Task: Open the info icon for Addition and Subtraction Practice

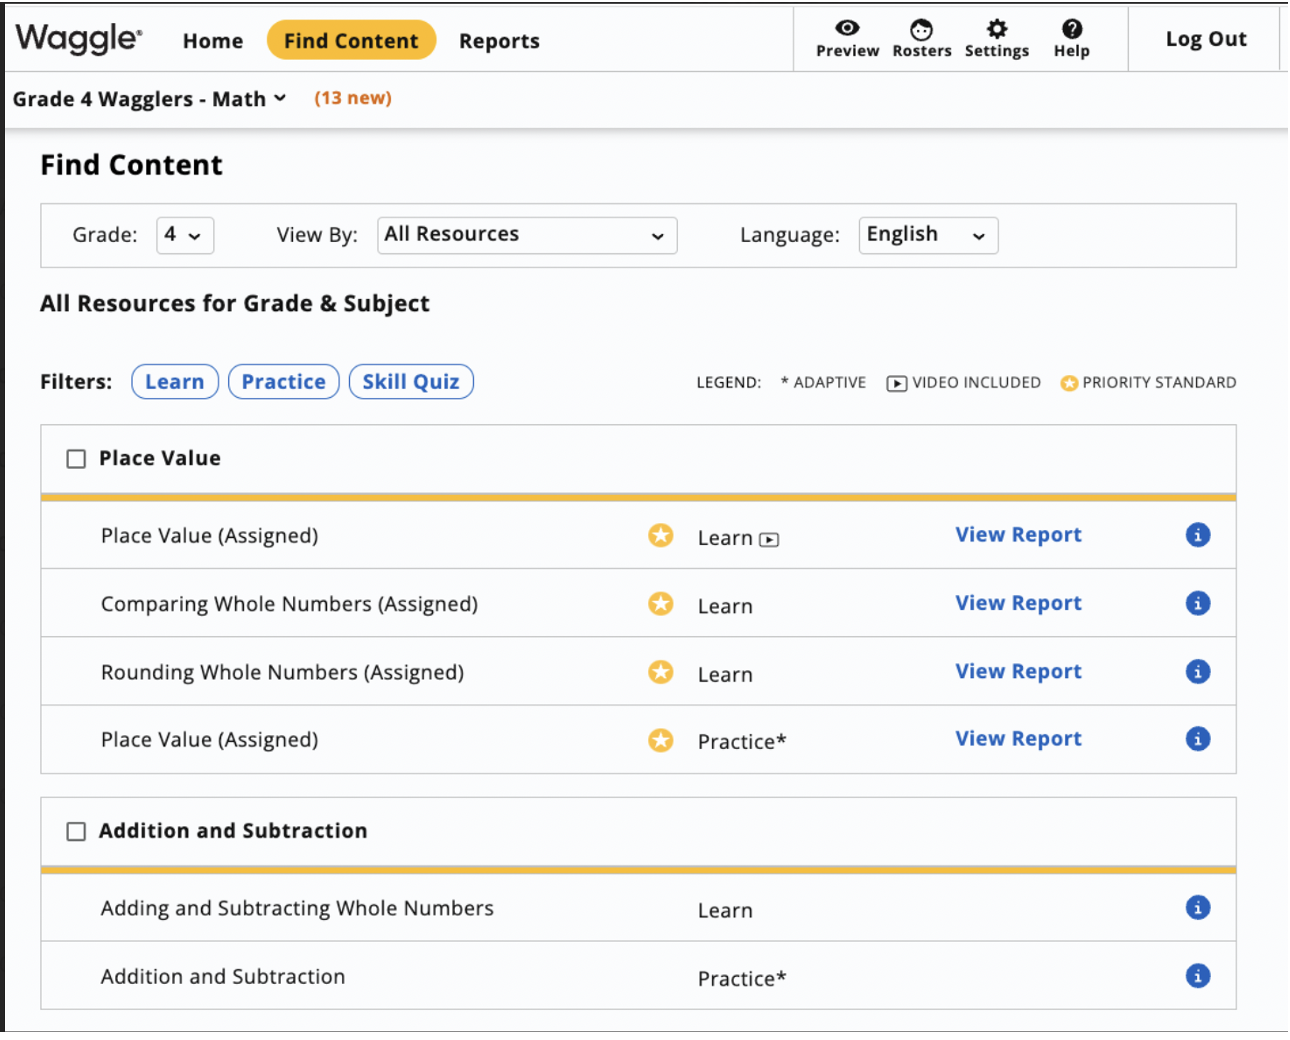Action: click(1198, 975)
